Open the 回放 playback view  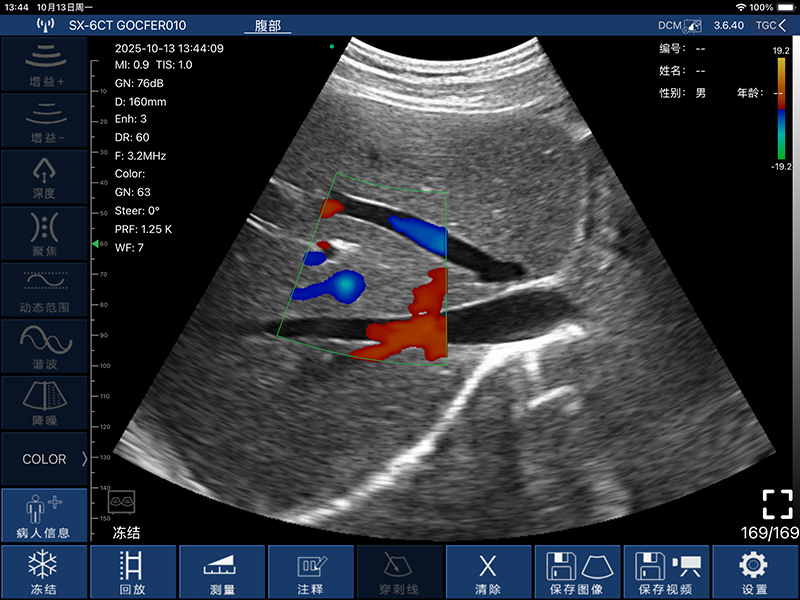click(x=132, y=573)
